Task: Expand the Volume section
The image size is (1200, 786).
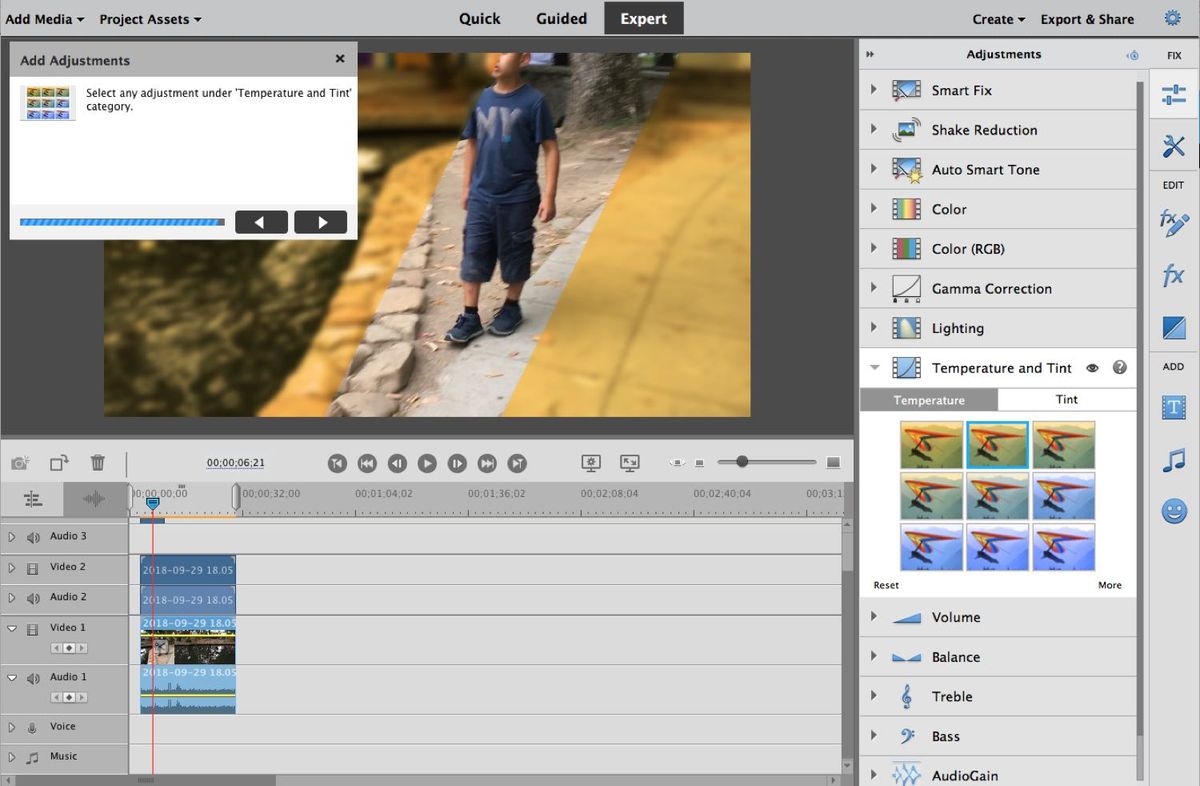Action: coord(873,617)
